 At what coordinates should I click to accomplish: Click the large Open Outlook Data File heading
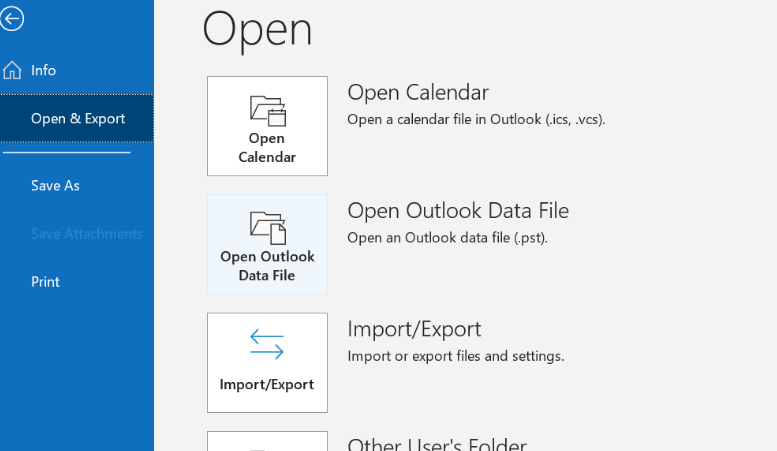click(x=457, y=210)
